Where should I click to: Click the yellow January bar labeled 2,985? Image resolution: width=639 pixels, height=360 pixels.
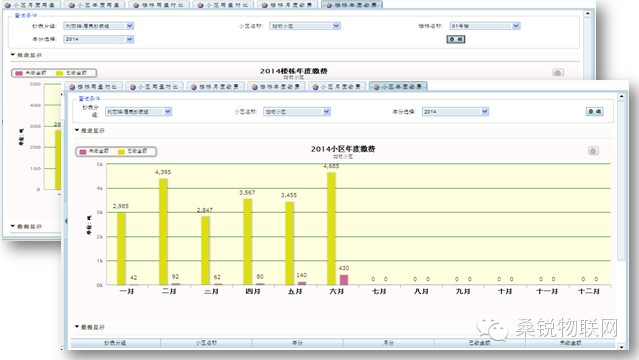point(121,249)
